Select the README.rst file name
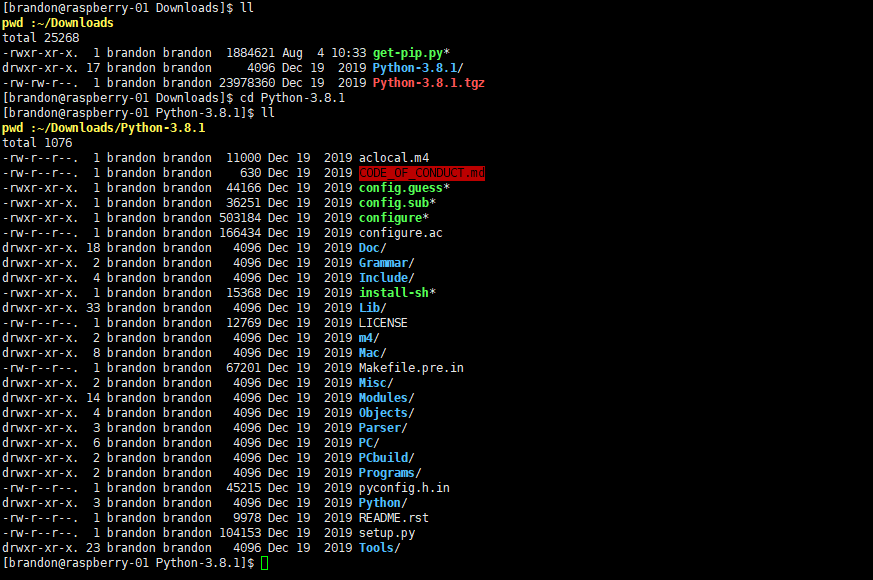This screenshot has height=580, width=873. pyautogui.click(x=394, y=519)
